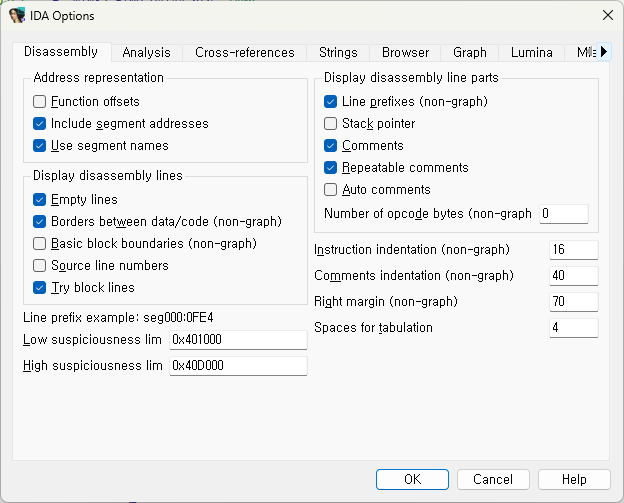The height and width of the screenshot is (503, 624).
Task: Uncheck Include segment addresses
Action: (x=39, y=123)
